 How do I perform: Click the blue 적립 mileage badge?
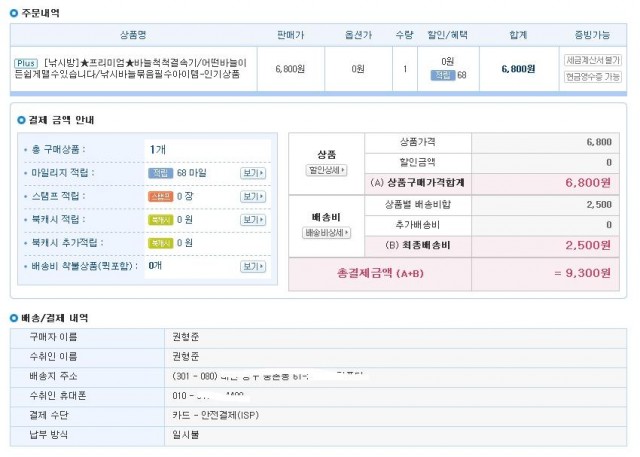160,173
